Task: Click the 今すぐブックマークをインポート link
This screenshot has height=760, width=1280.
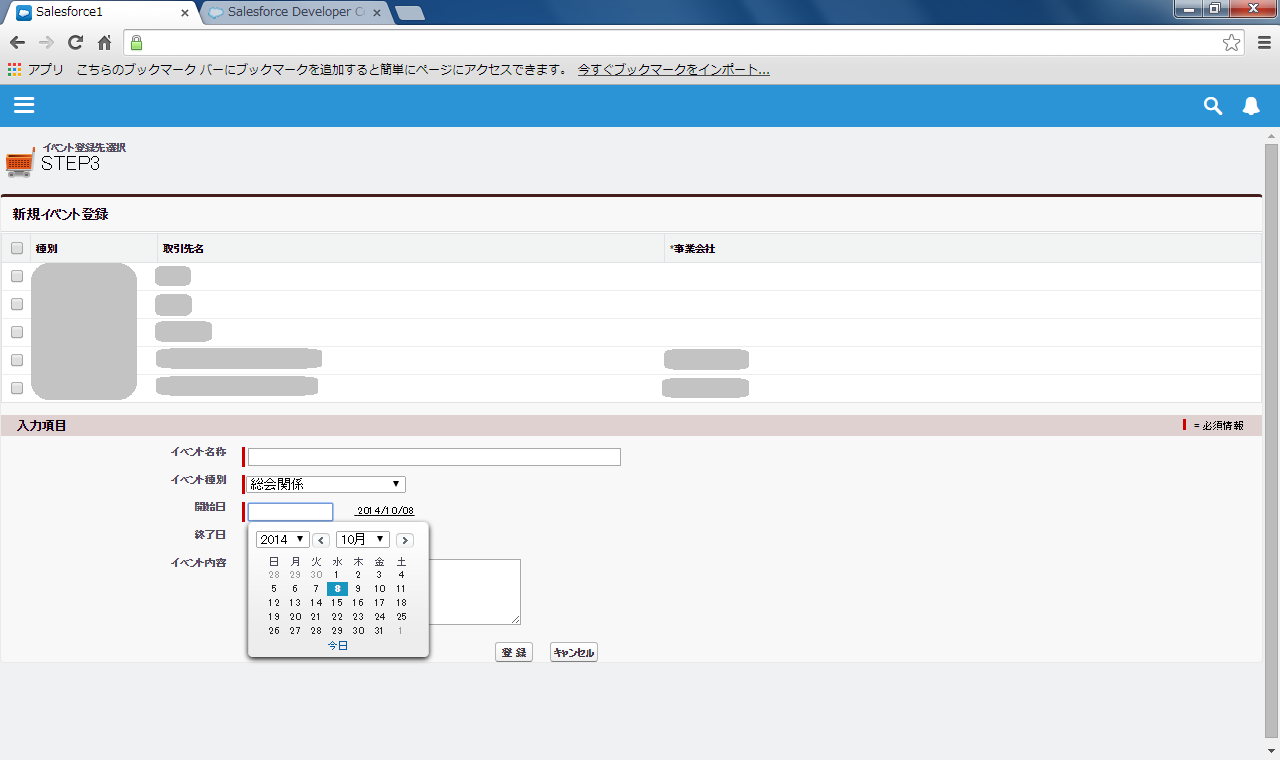Action: pos(674,70)
